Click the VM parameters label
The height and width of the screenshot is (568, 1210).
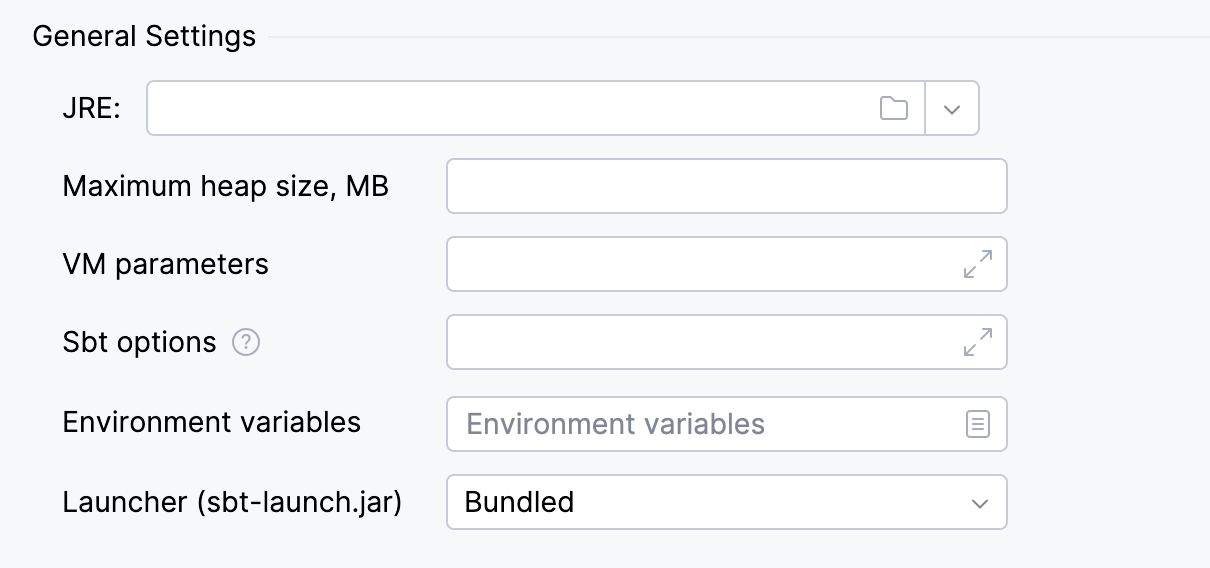point(165,264)
